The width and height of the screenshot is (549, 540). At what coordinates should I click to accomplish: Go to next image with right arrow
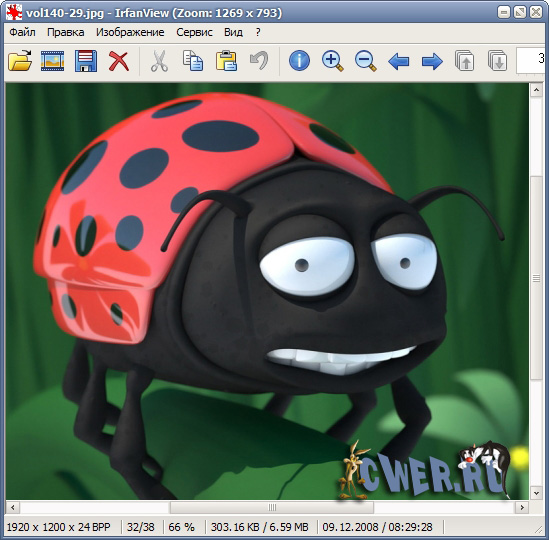pos(432,61)
